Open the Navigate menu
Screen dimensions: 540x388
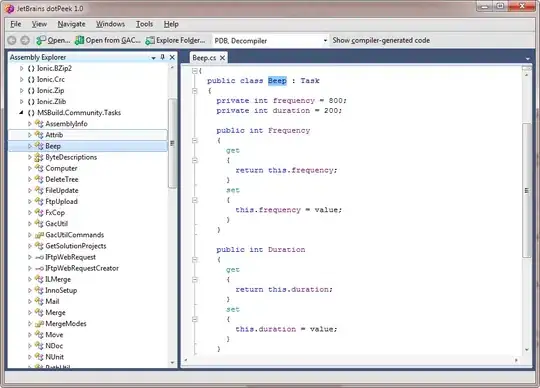pos(71,24)
